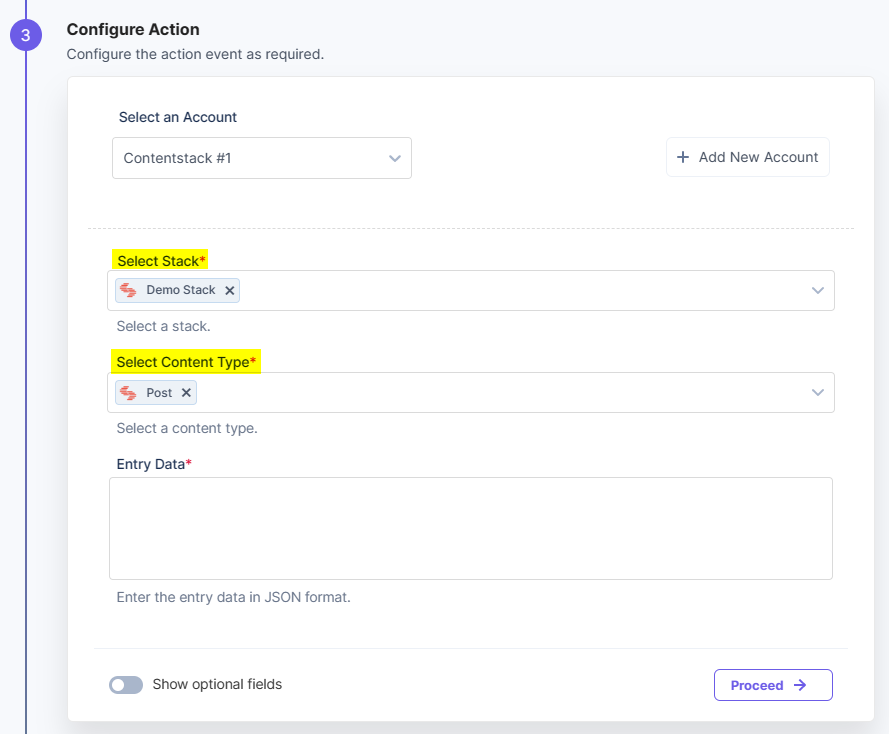889x734 pixels.
Task: Click the Show optional fields label
Action: [x=217, y=684]
